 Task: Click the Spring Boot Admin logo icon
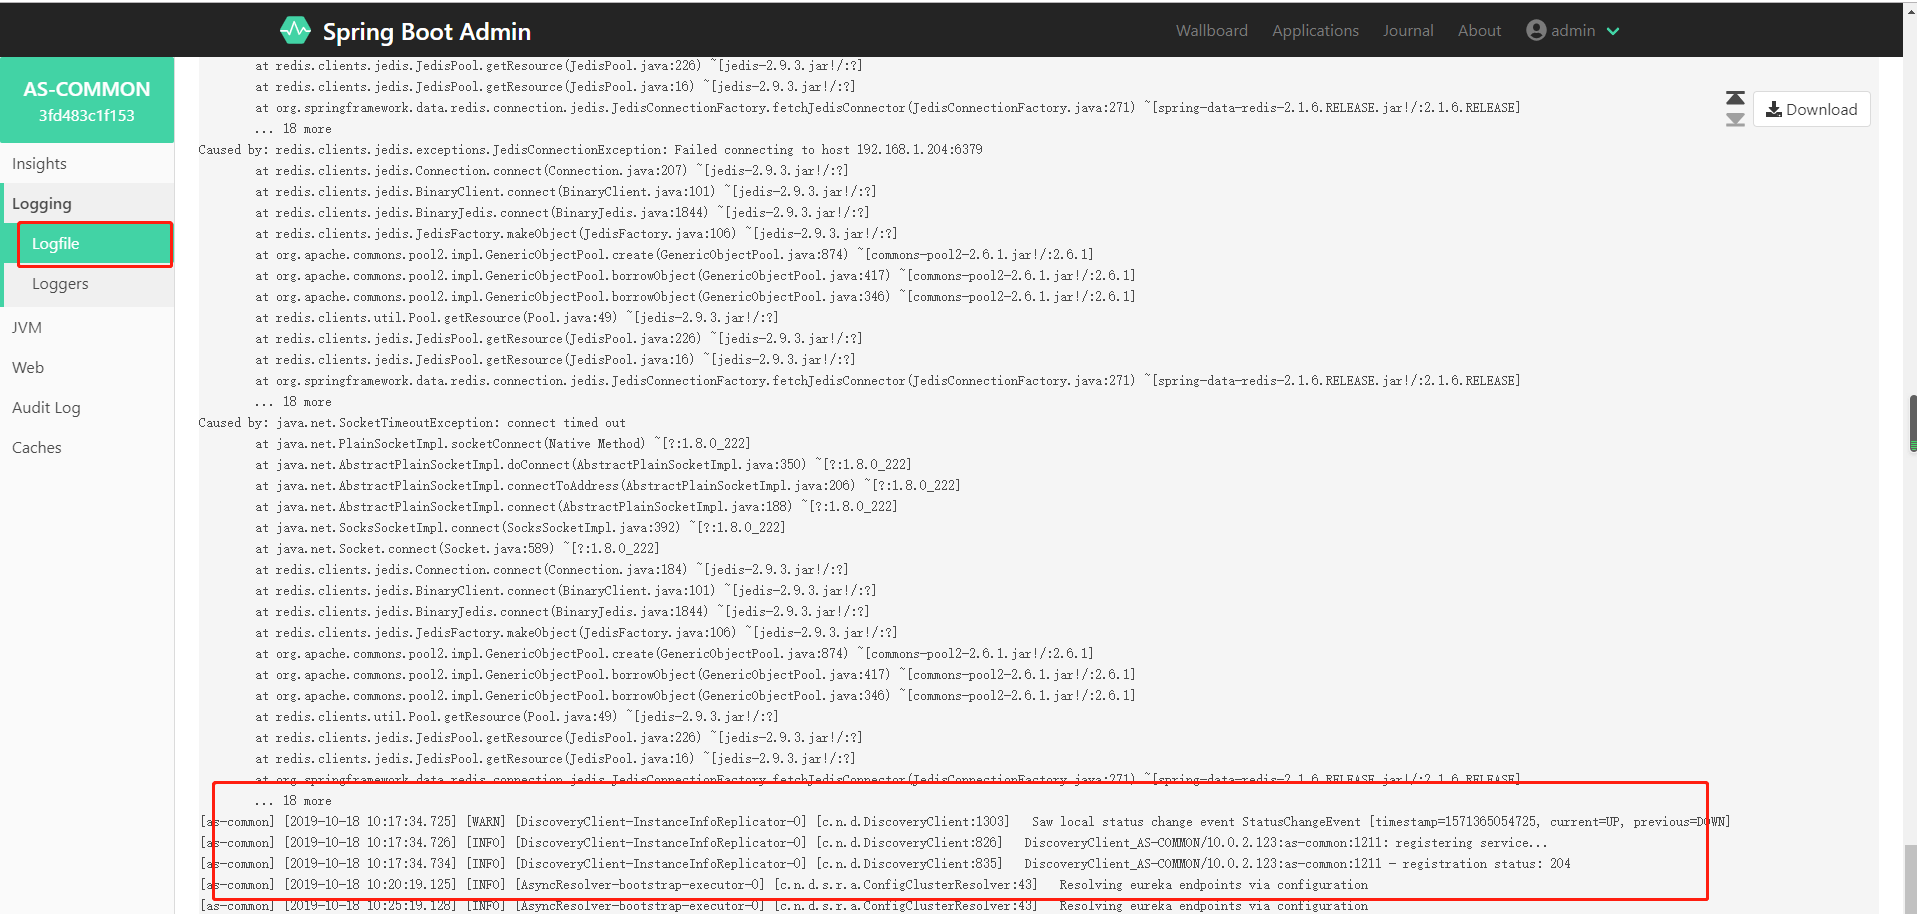tap(295, 30)
